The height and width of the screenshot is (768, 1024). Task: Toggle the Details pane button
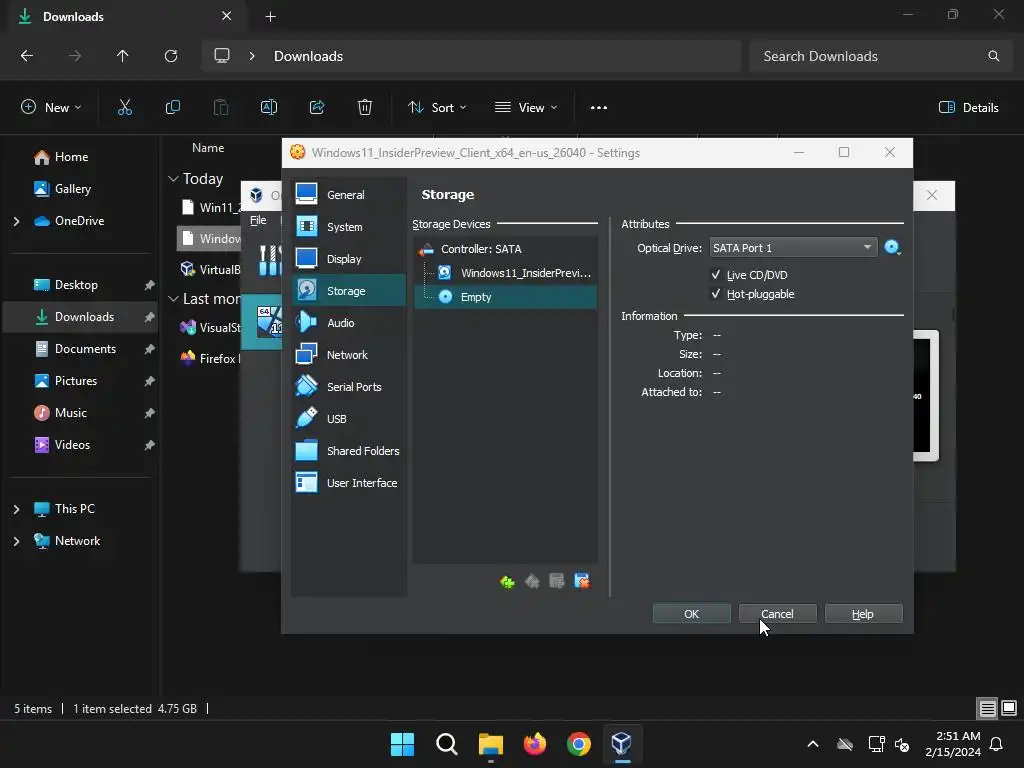click(x=968, y=107)
